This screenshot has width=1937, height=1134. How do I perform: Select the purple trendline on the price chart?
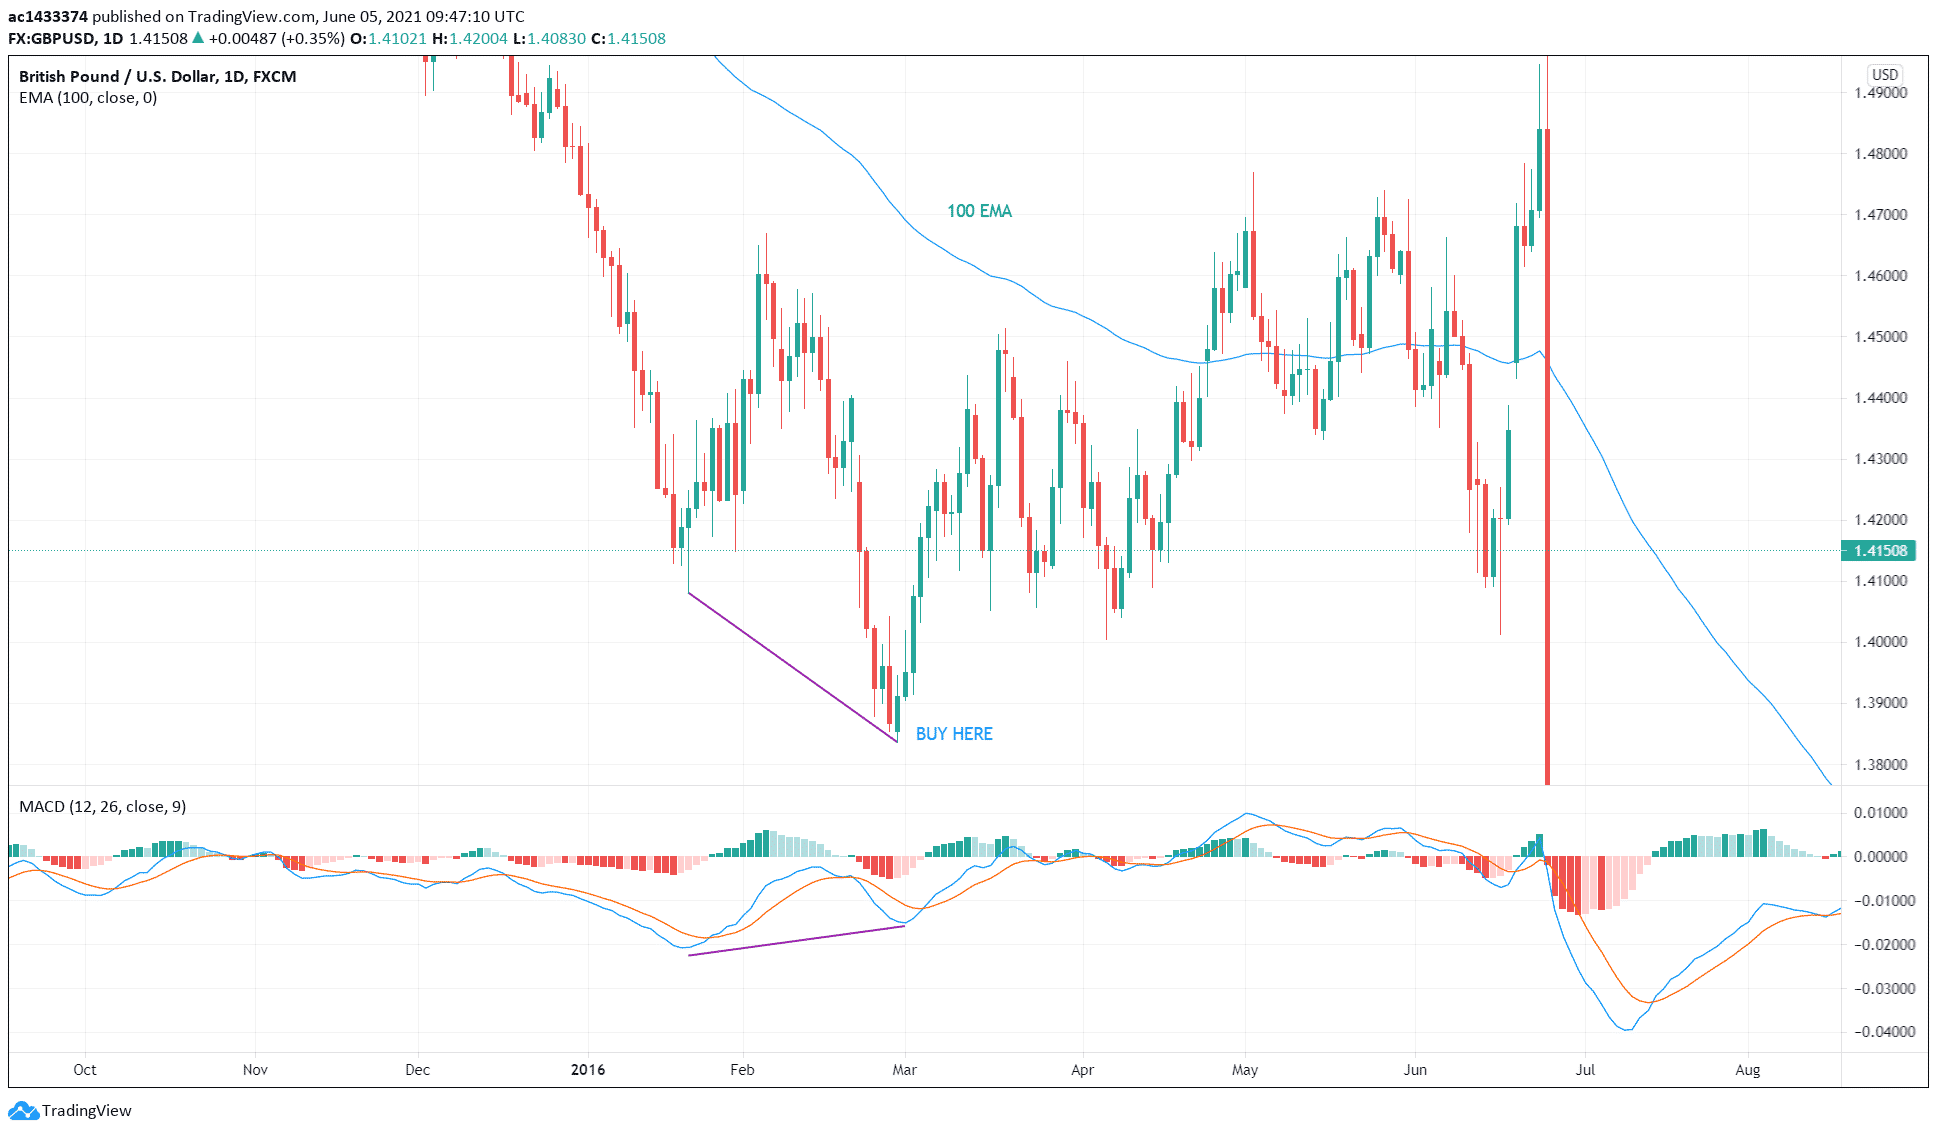792,667
